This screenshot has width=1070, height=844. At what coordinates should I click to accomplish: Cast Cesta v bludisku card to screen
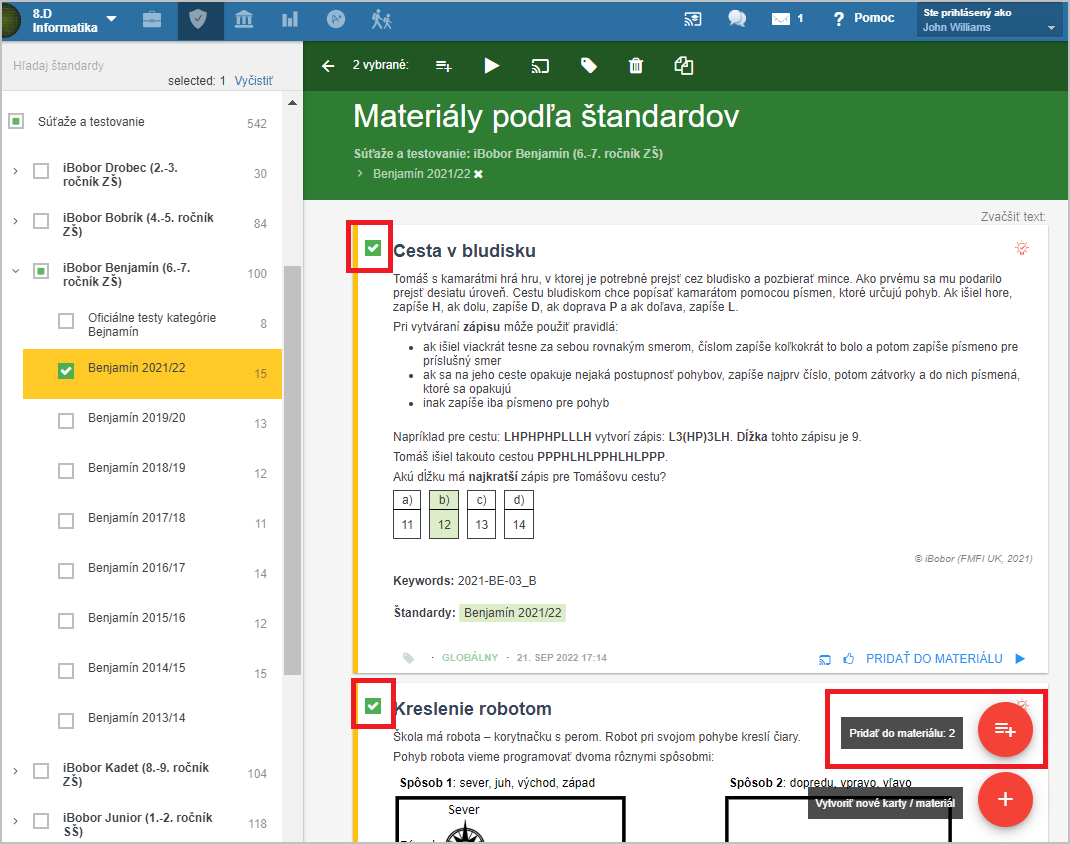point(825,659)
